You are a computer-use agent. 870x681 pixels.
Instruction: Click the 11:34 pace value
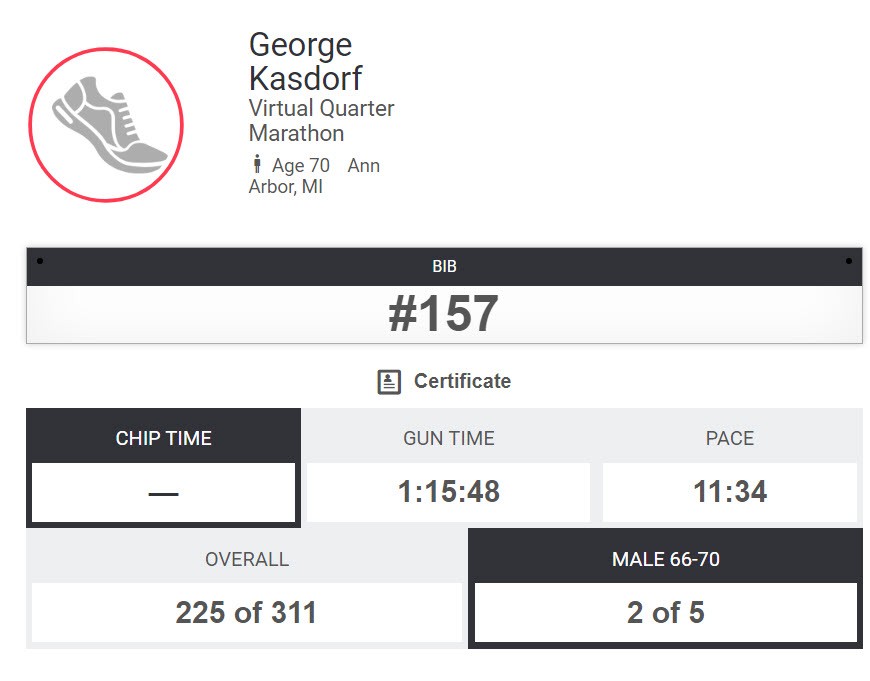pyautogui.click(x=730, y=492)
